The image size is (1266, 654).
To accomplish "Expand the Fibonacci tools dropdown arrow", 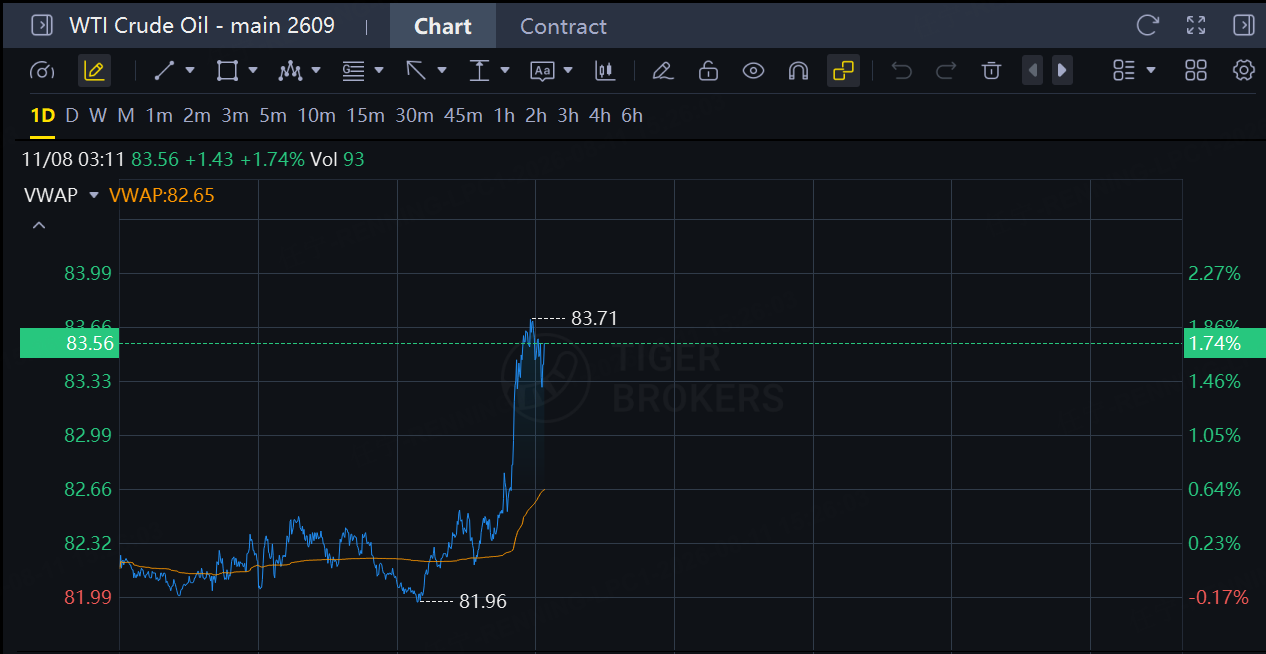I will (x=379, y=70).
